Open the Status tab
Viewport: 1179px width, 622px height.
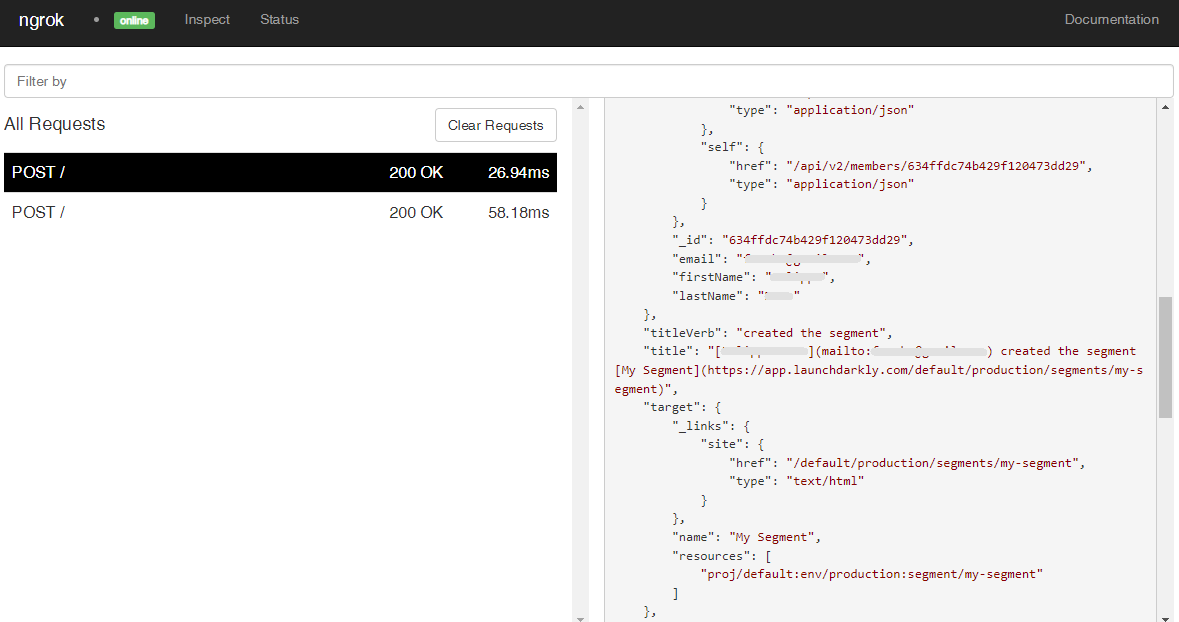tap(279, 20)
